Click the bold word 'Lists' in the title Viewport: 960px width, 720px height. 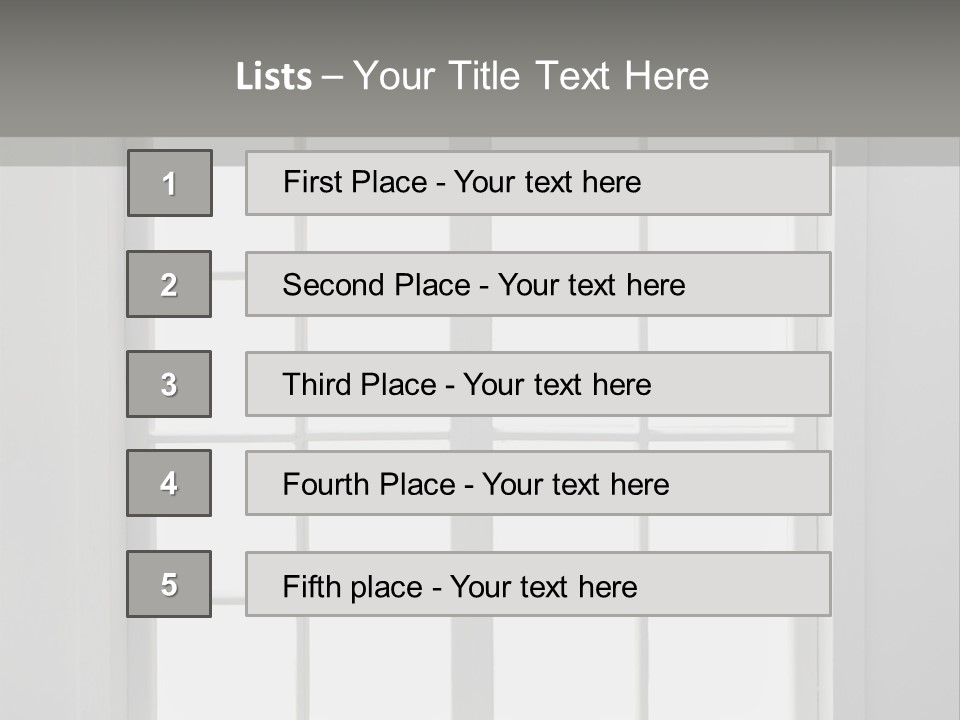pyautogui.click(x=274, y=77)
